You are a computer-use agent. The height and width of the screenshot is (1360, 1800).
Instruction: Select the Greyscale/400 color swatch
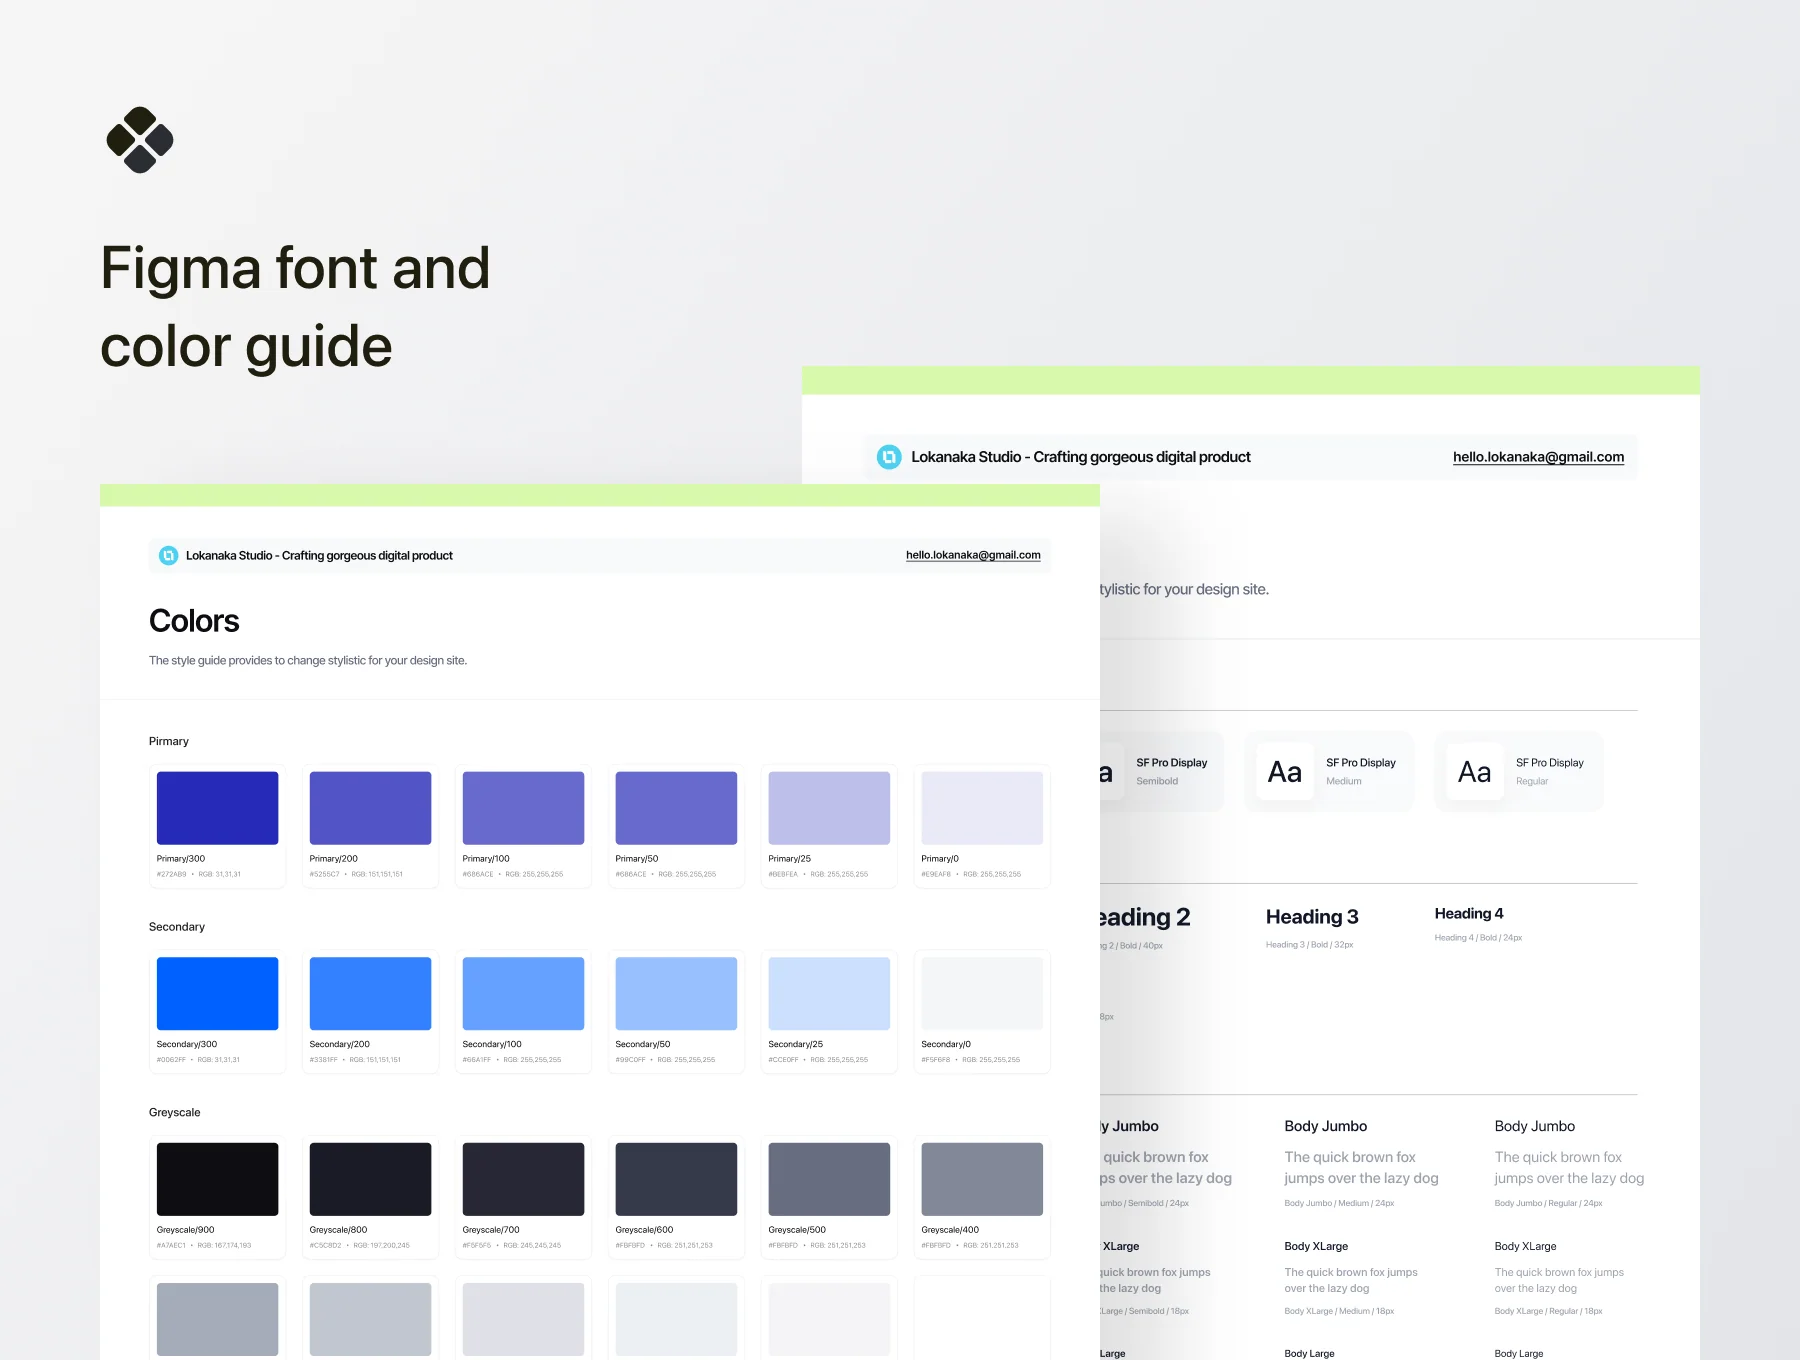(982, 1179)
